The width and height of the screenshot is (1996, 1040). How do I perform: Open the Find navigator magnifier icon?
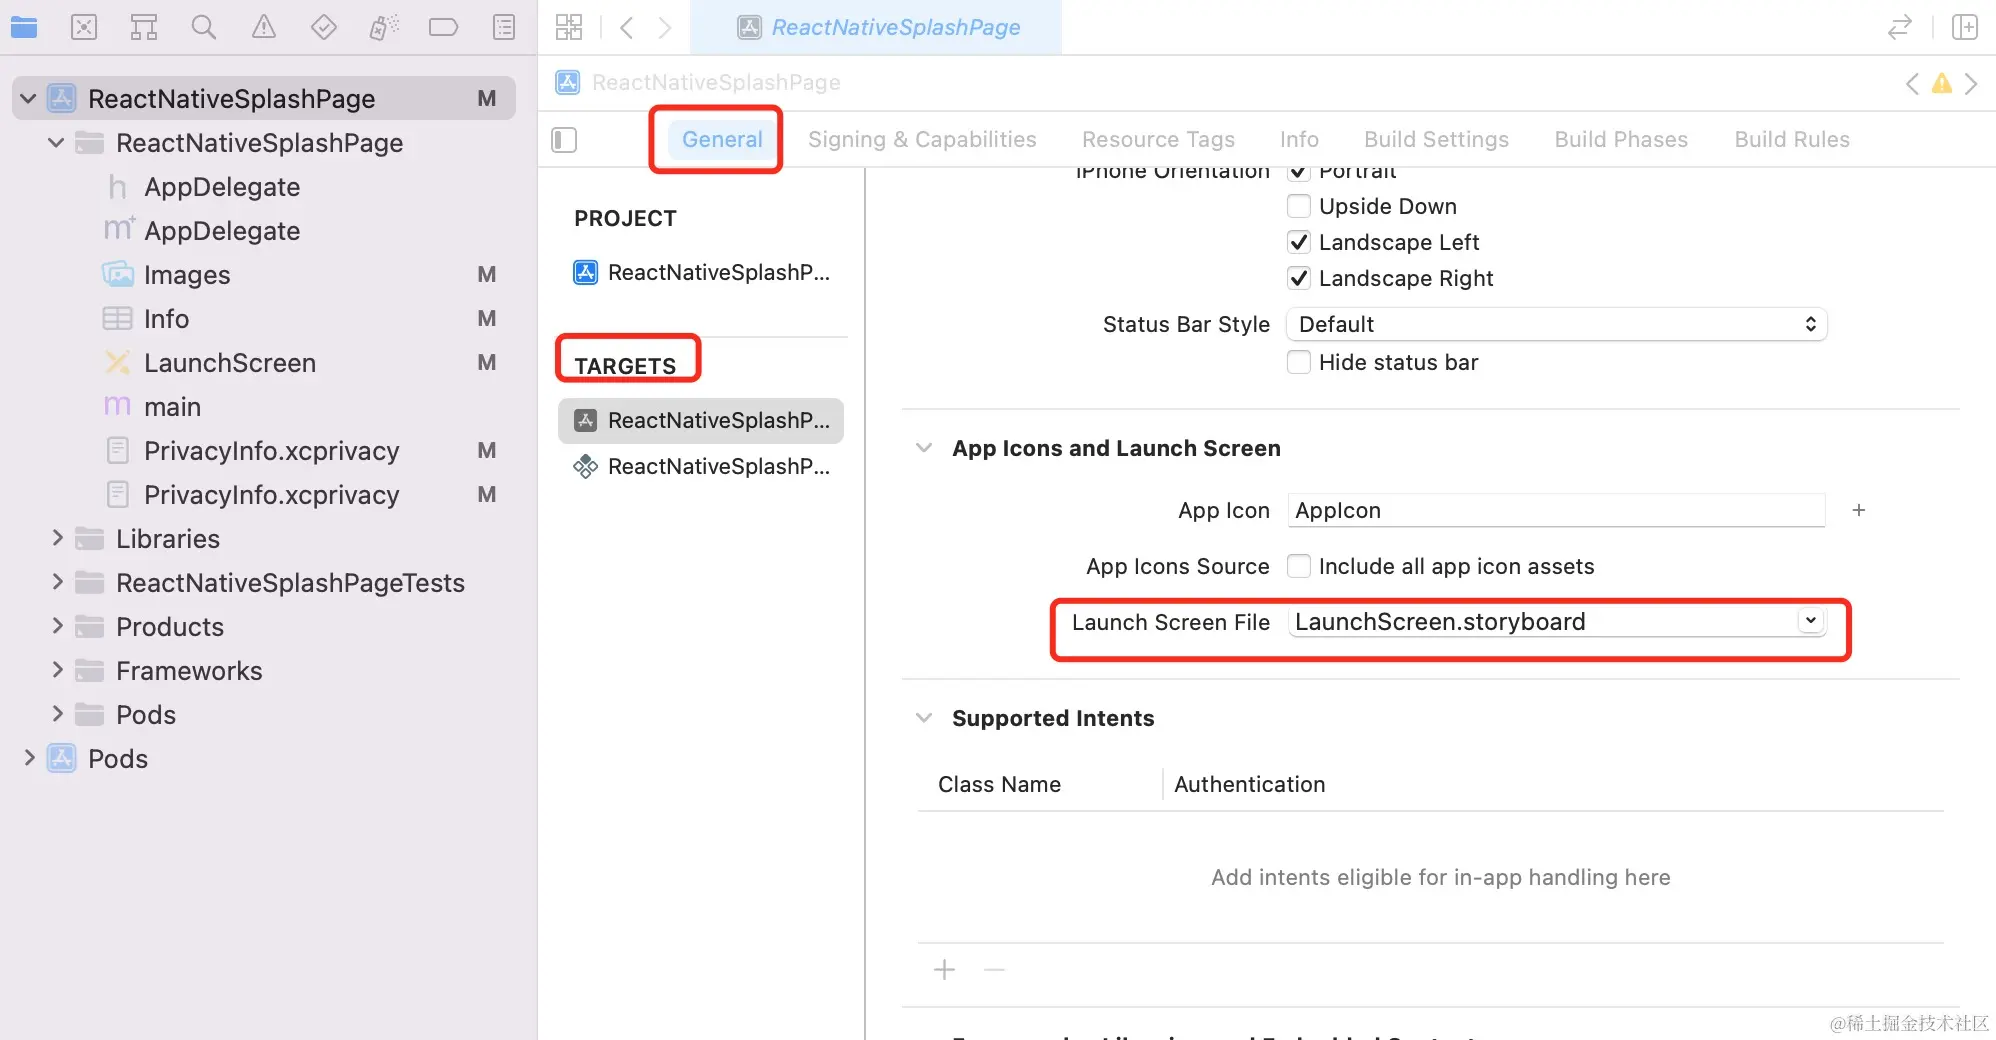click(x=204, y=27)
